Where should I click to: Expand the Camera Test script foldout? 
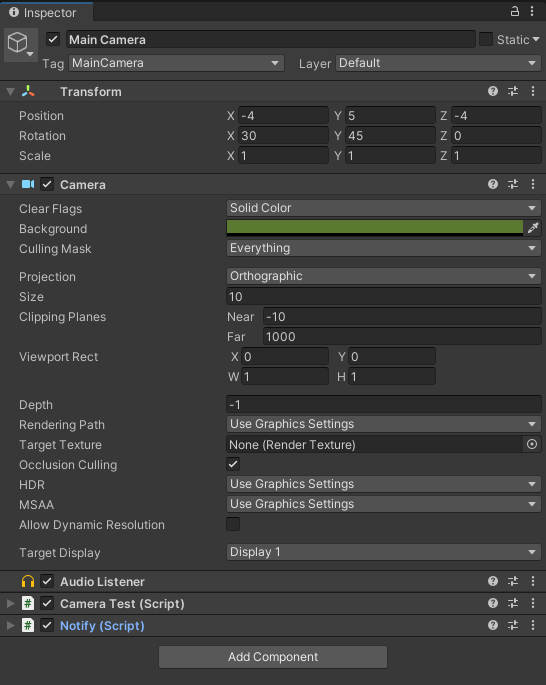10,604
